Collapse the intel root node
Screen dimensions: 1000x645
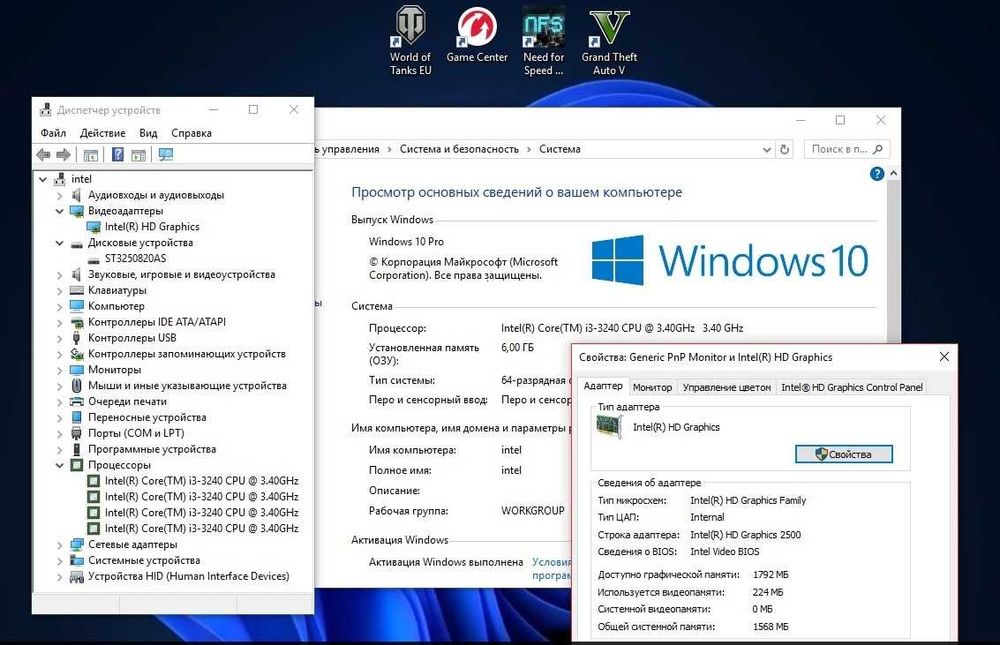pos(43,179)
